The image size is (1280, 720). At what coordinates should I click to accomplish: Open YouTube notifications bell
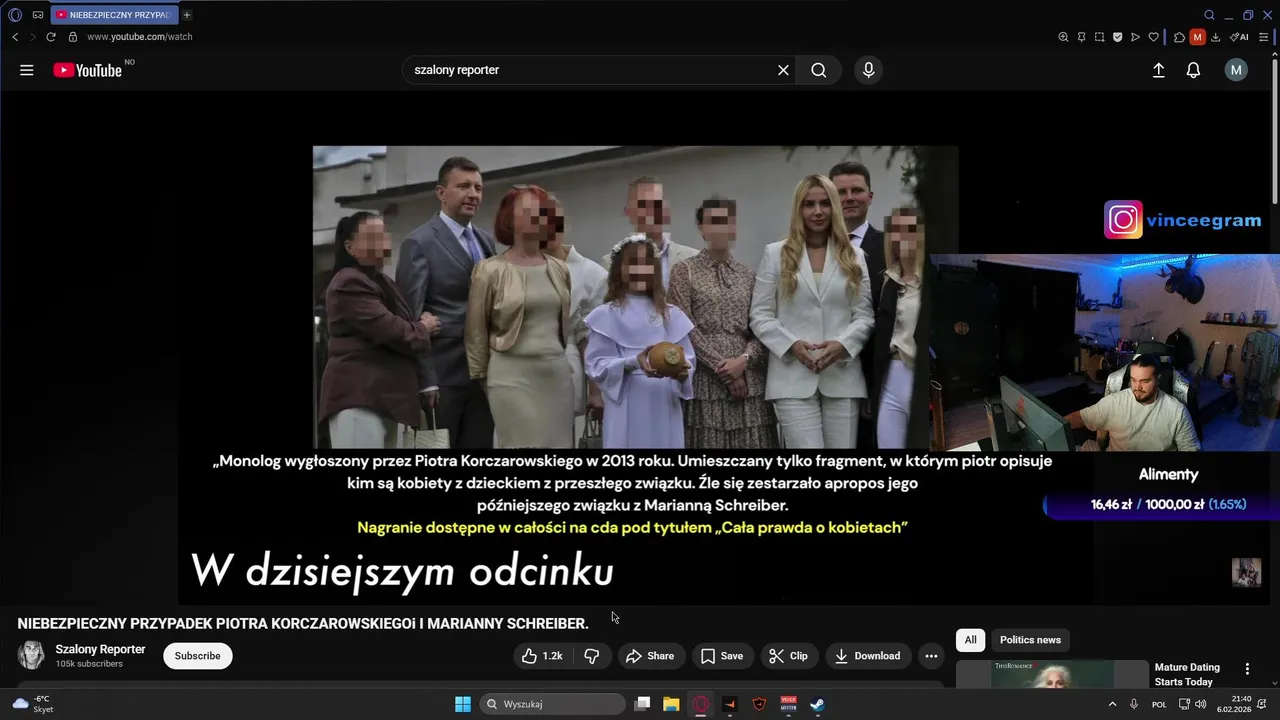click(1193, 70)
